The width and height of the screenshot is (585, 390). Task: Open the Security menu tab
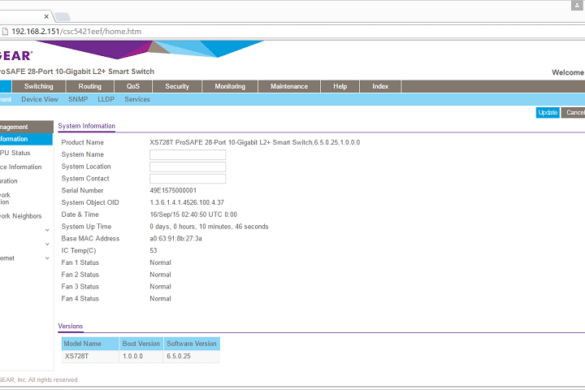pyautogui.click(x=177, y=86)
